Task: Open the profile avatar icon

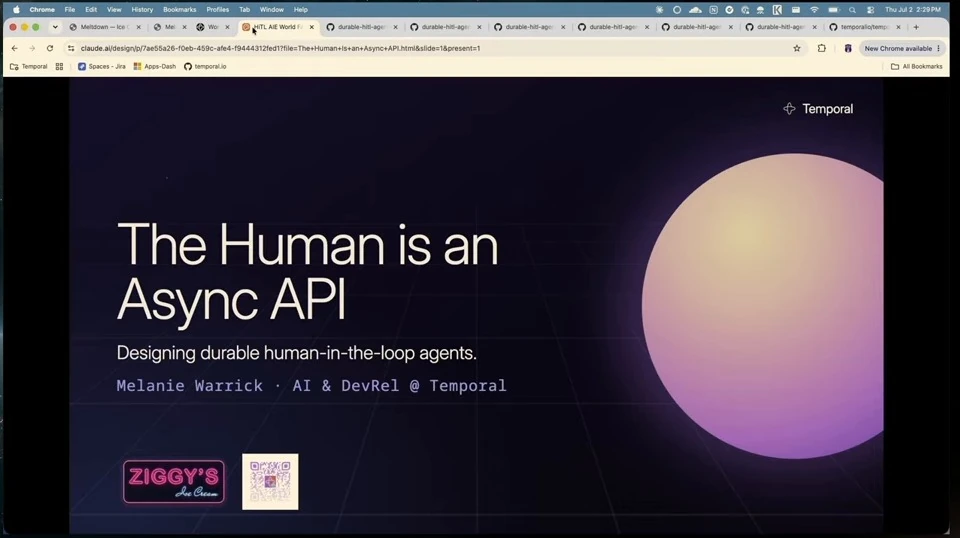Action: tap(848, 48)
